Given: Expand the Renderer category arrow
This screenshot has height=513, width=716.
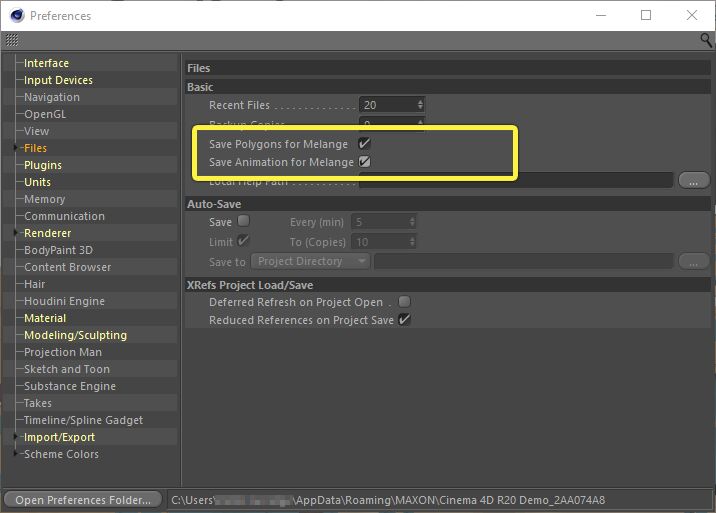Looking at the screenshot, I should [x=16, y=233].
